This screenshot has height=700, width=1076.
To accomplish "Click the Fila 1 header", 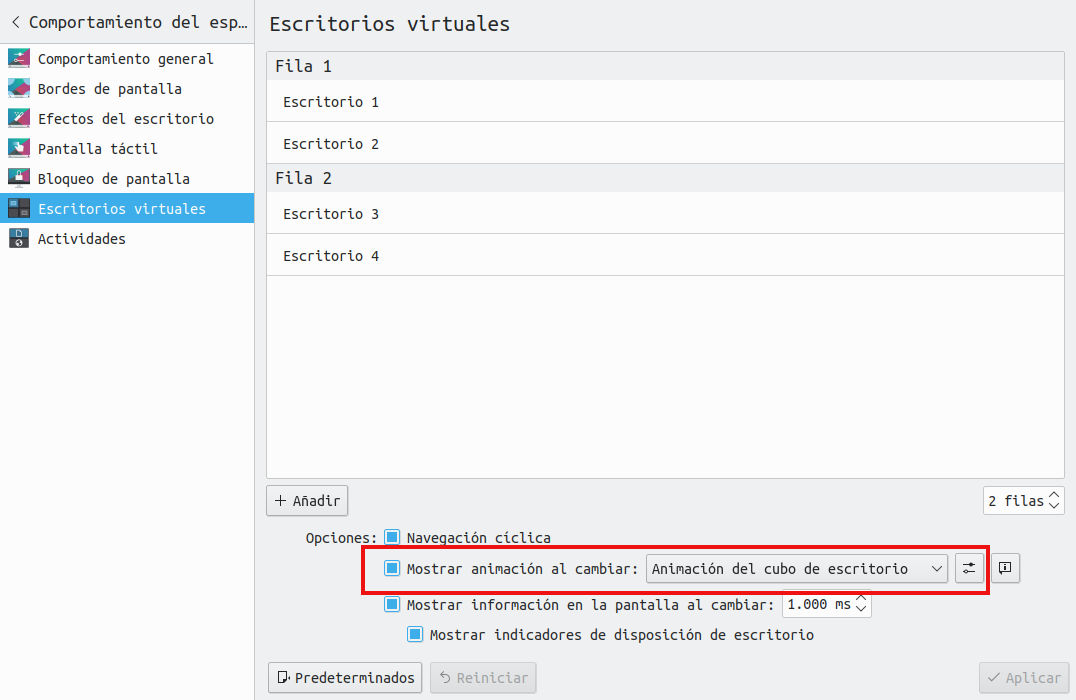I will [x=666, y=66].
